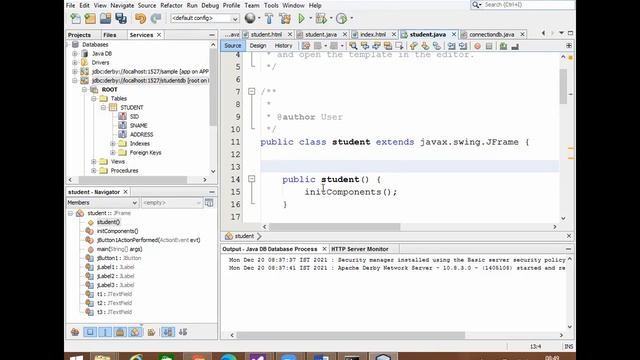
Task: Toggle Show Static Members filter in Navigator
Action: 105,332
